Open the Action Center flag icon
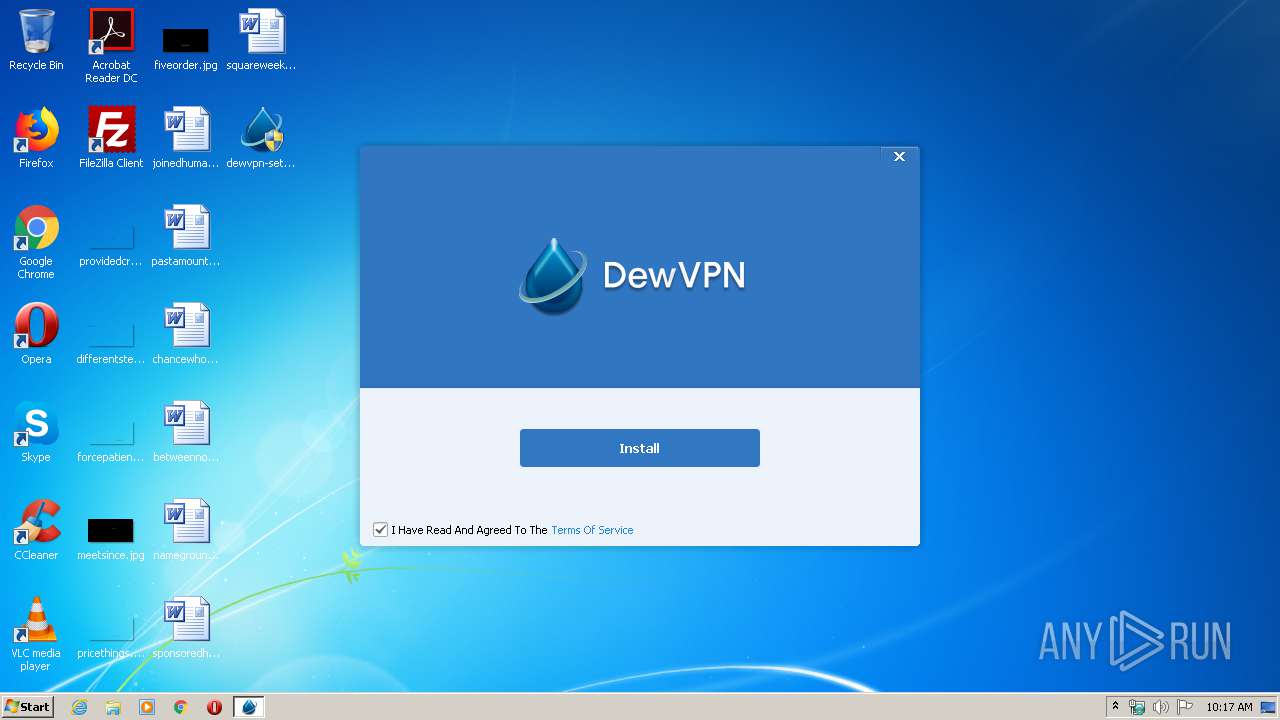 coord(1184,707)
